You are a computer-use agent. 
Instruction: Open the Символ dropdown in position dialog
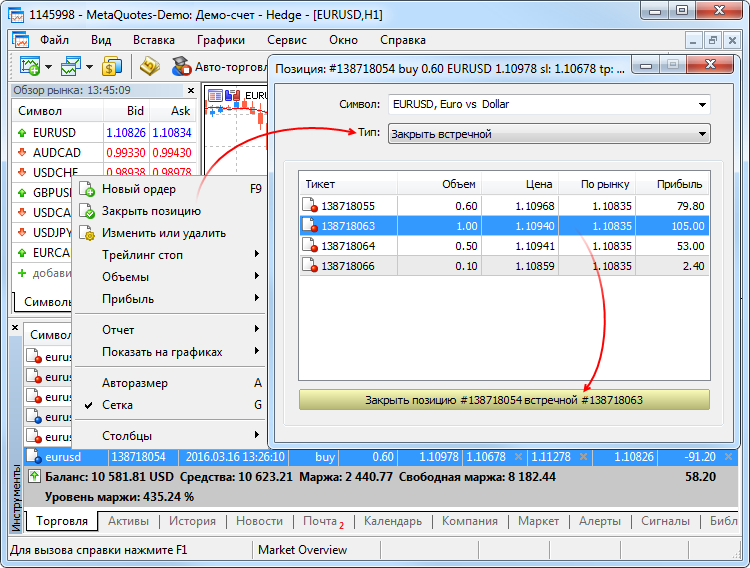(549, 104)
